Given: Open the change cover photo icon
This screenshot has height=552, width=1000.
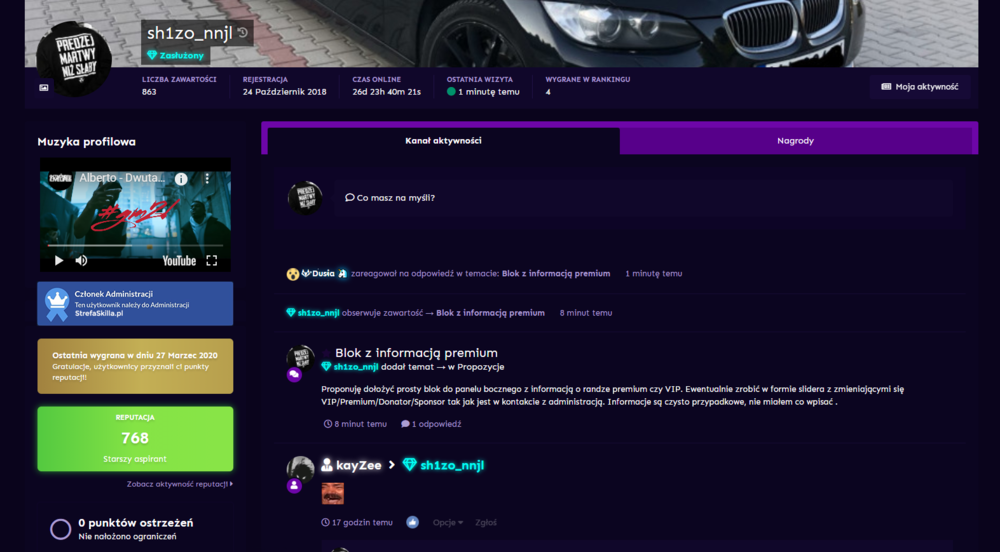Looking at the screenshot, I should [x=43, y=87].
